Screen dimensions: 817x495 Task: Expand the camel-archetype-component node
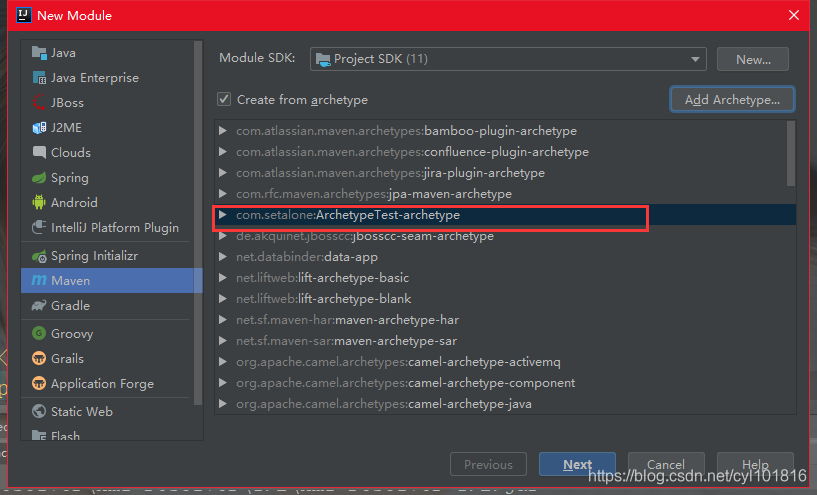click(x=223, y=382)
